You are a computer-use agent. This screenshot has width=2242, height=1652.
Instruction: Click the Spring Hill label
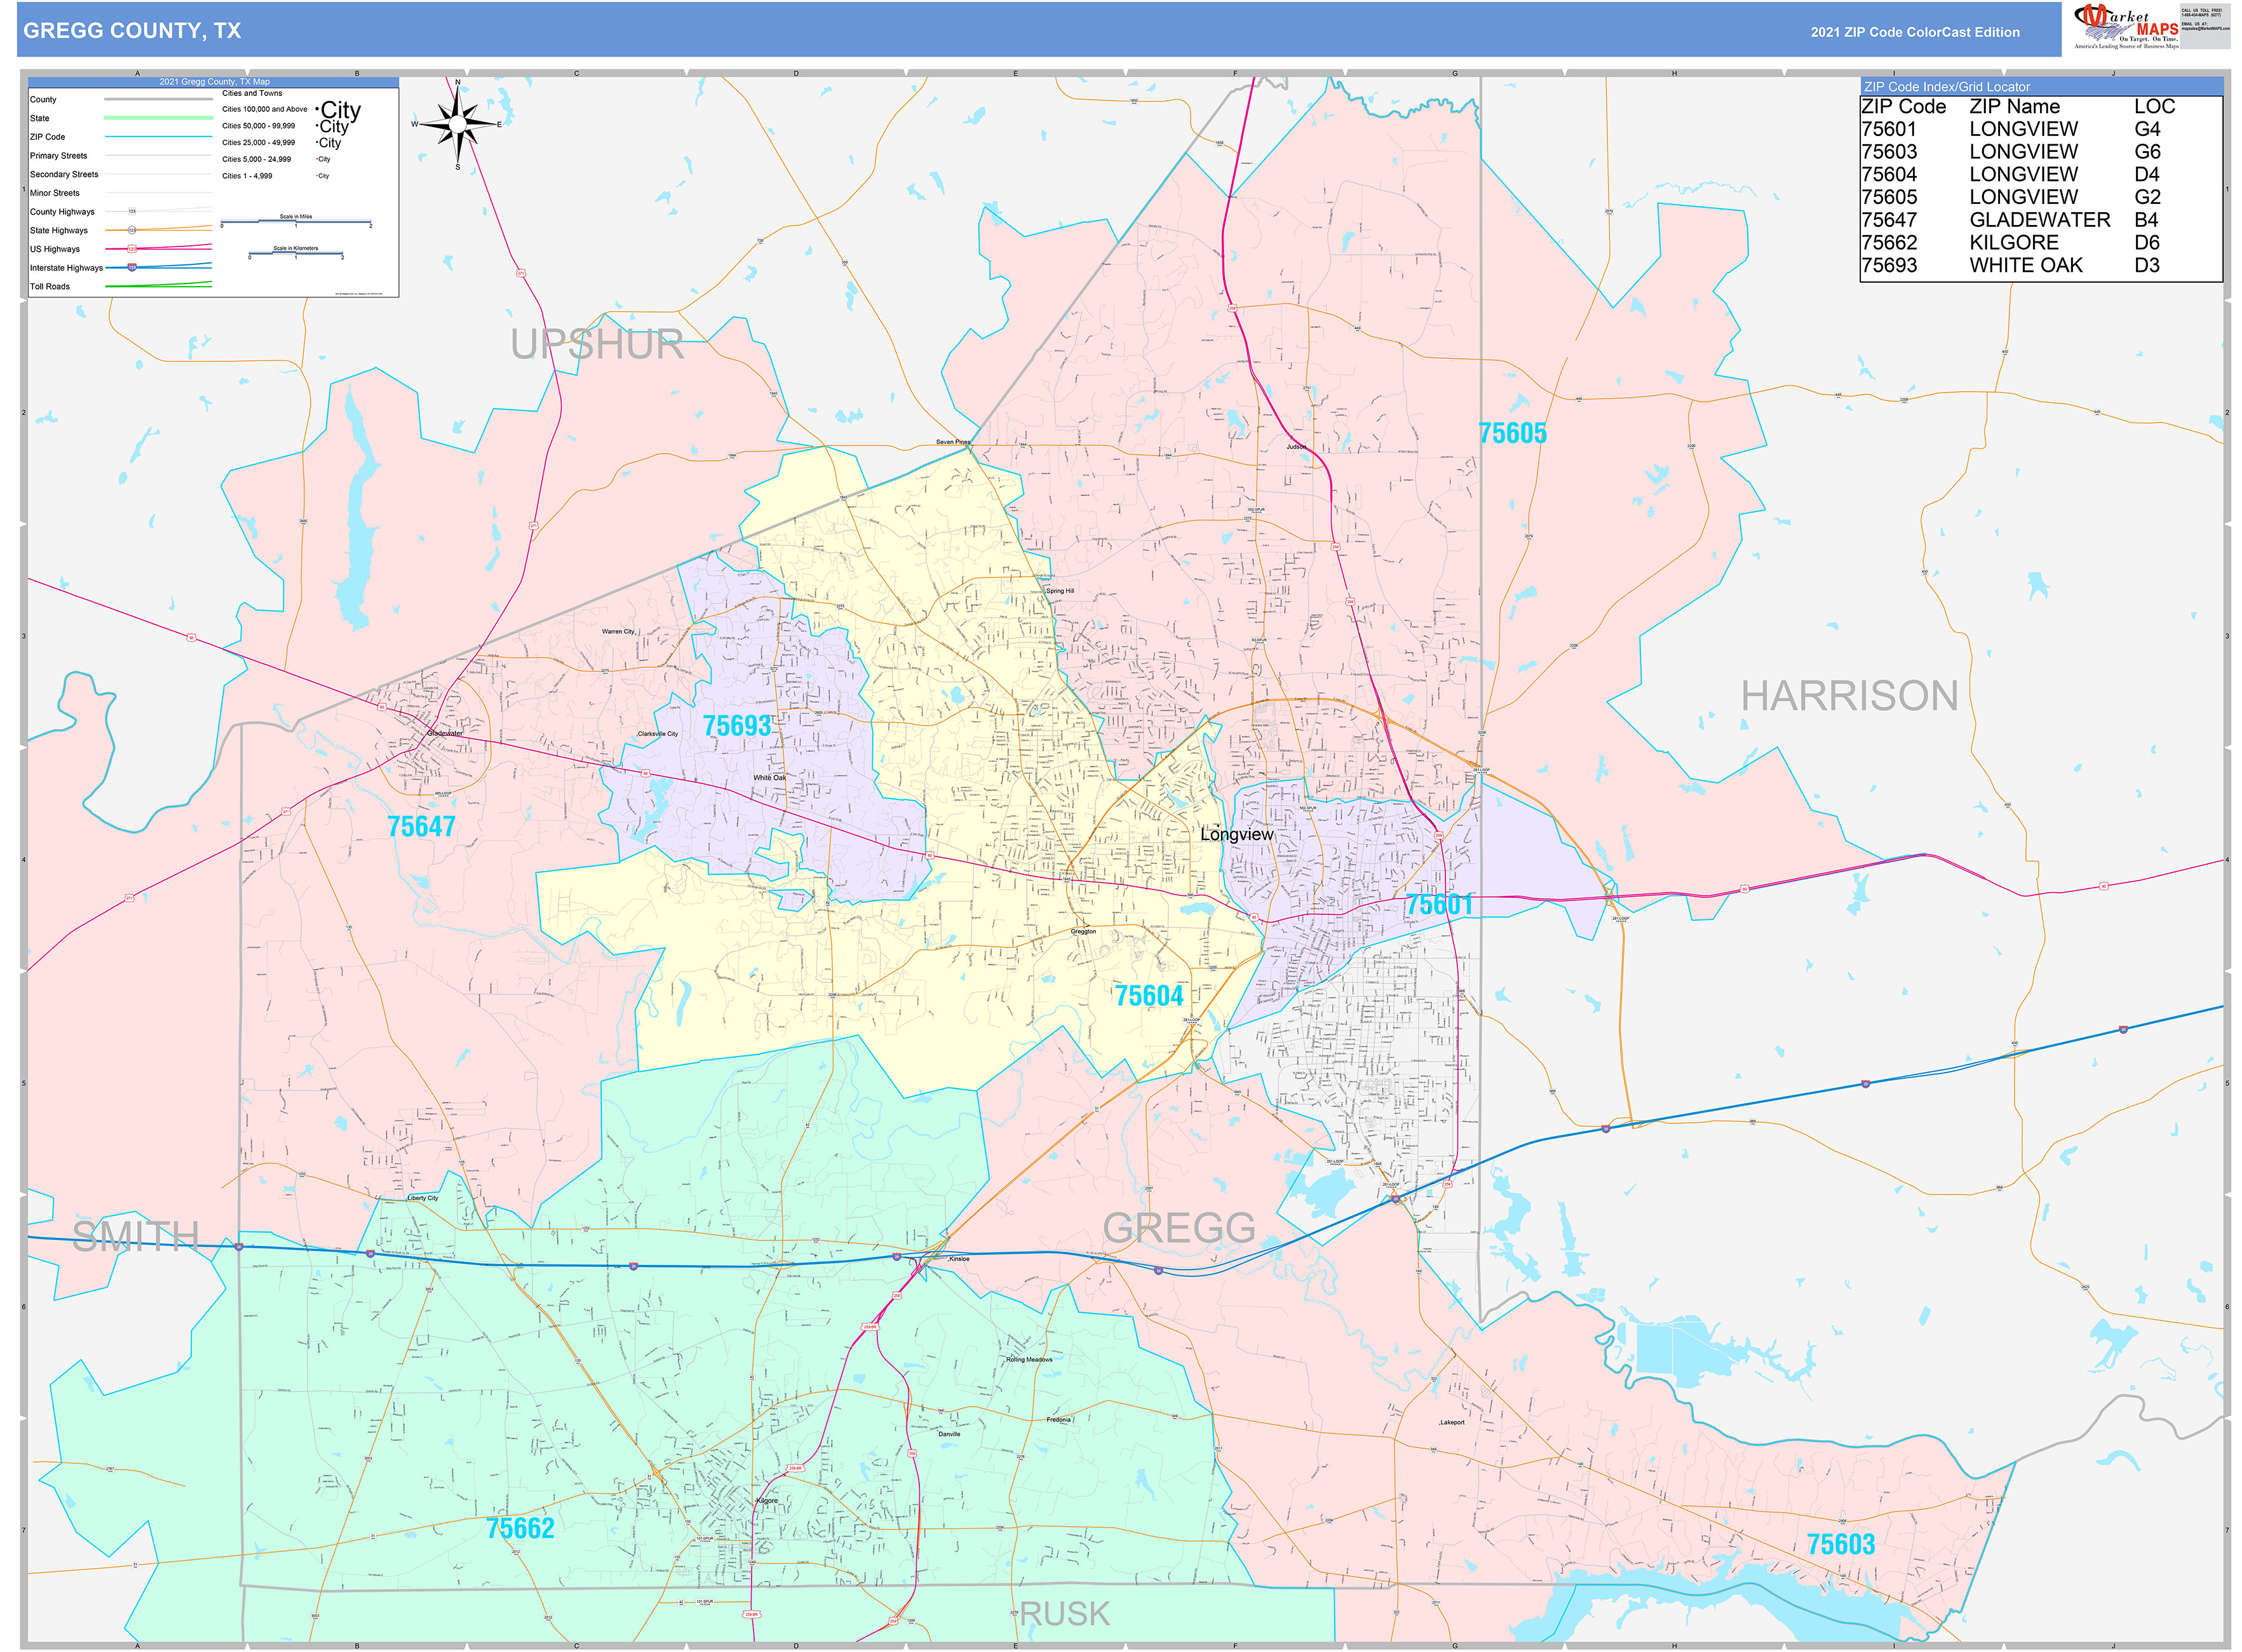[x=1060, y=591]
